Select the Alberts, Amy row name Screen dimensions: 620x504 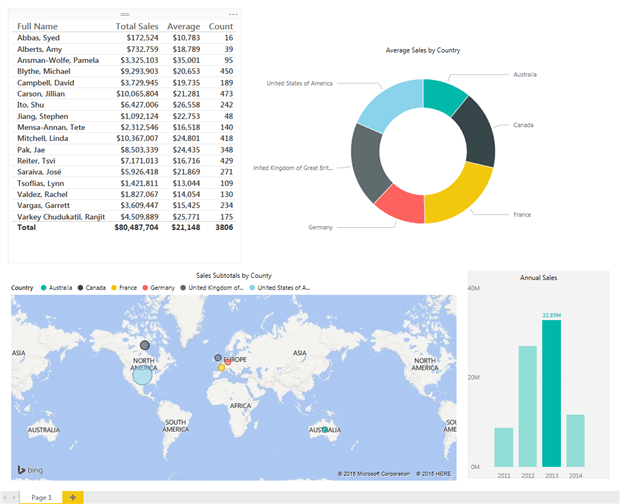40,49
